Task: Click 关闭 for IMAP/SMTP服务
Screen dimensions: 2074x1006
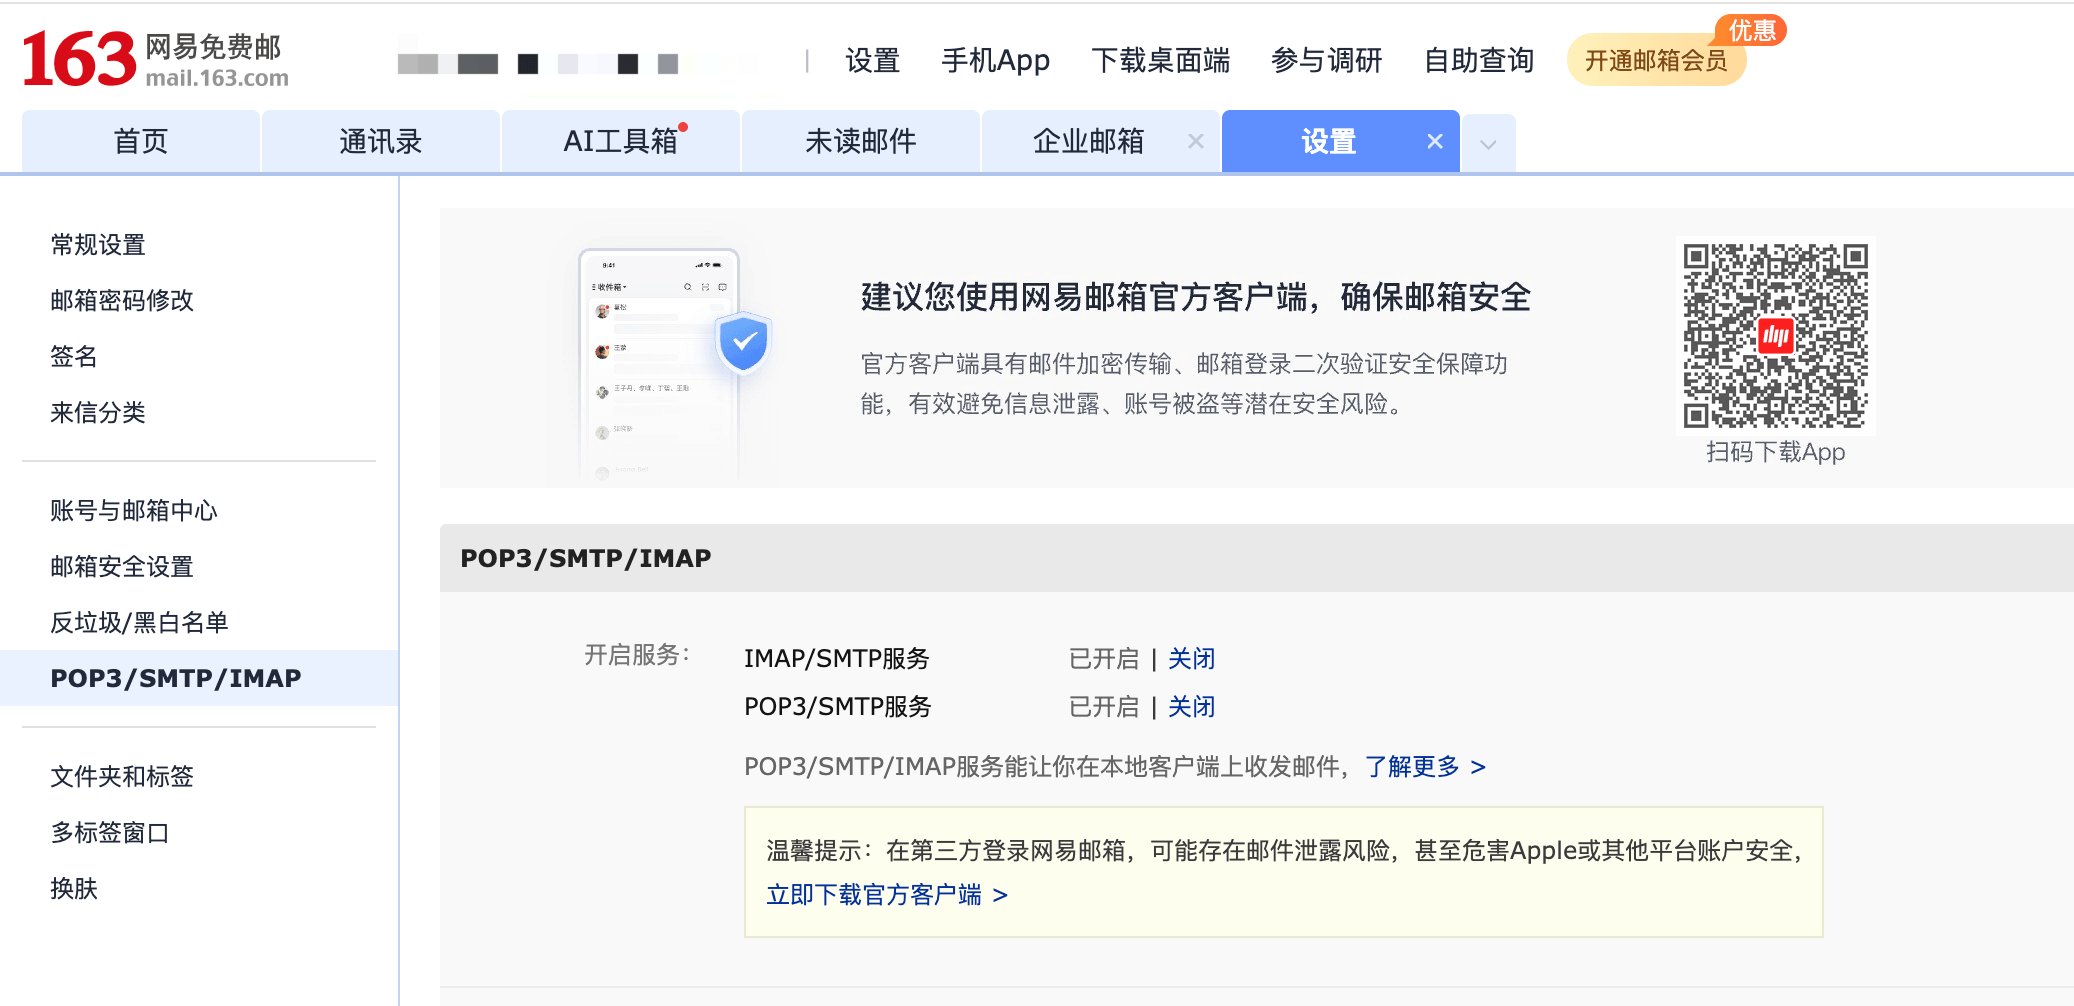Action: point(1191,659)
